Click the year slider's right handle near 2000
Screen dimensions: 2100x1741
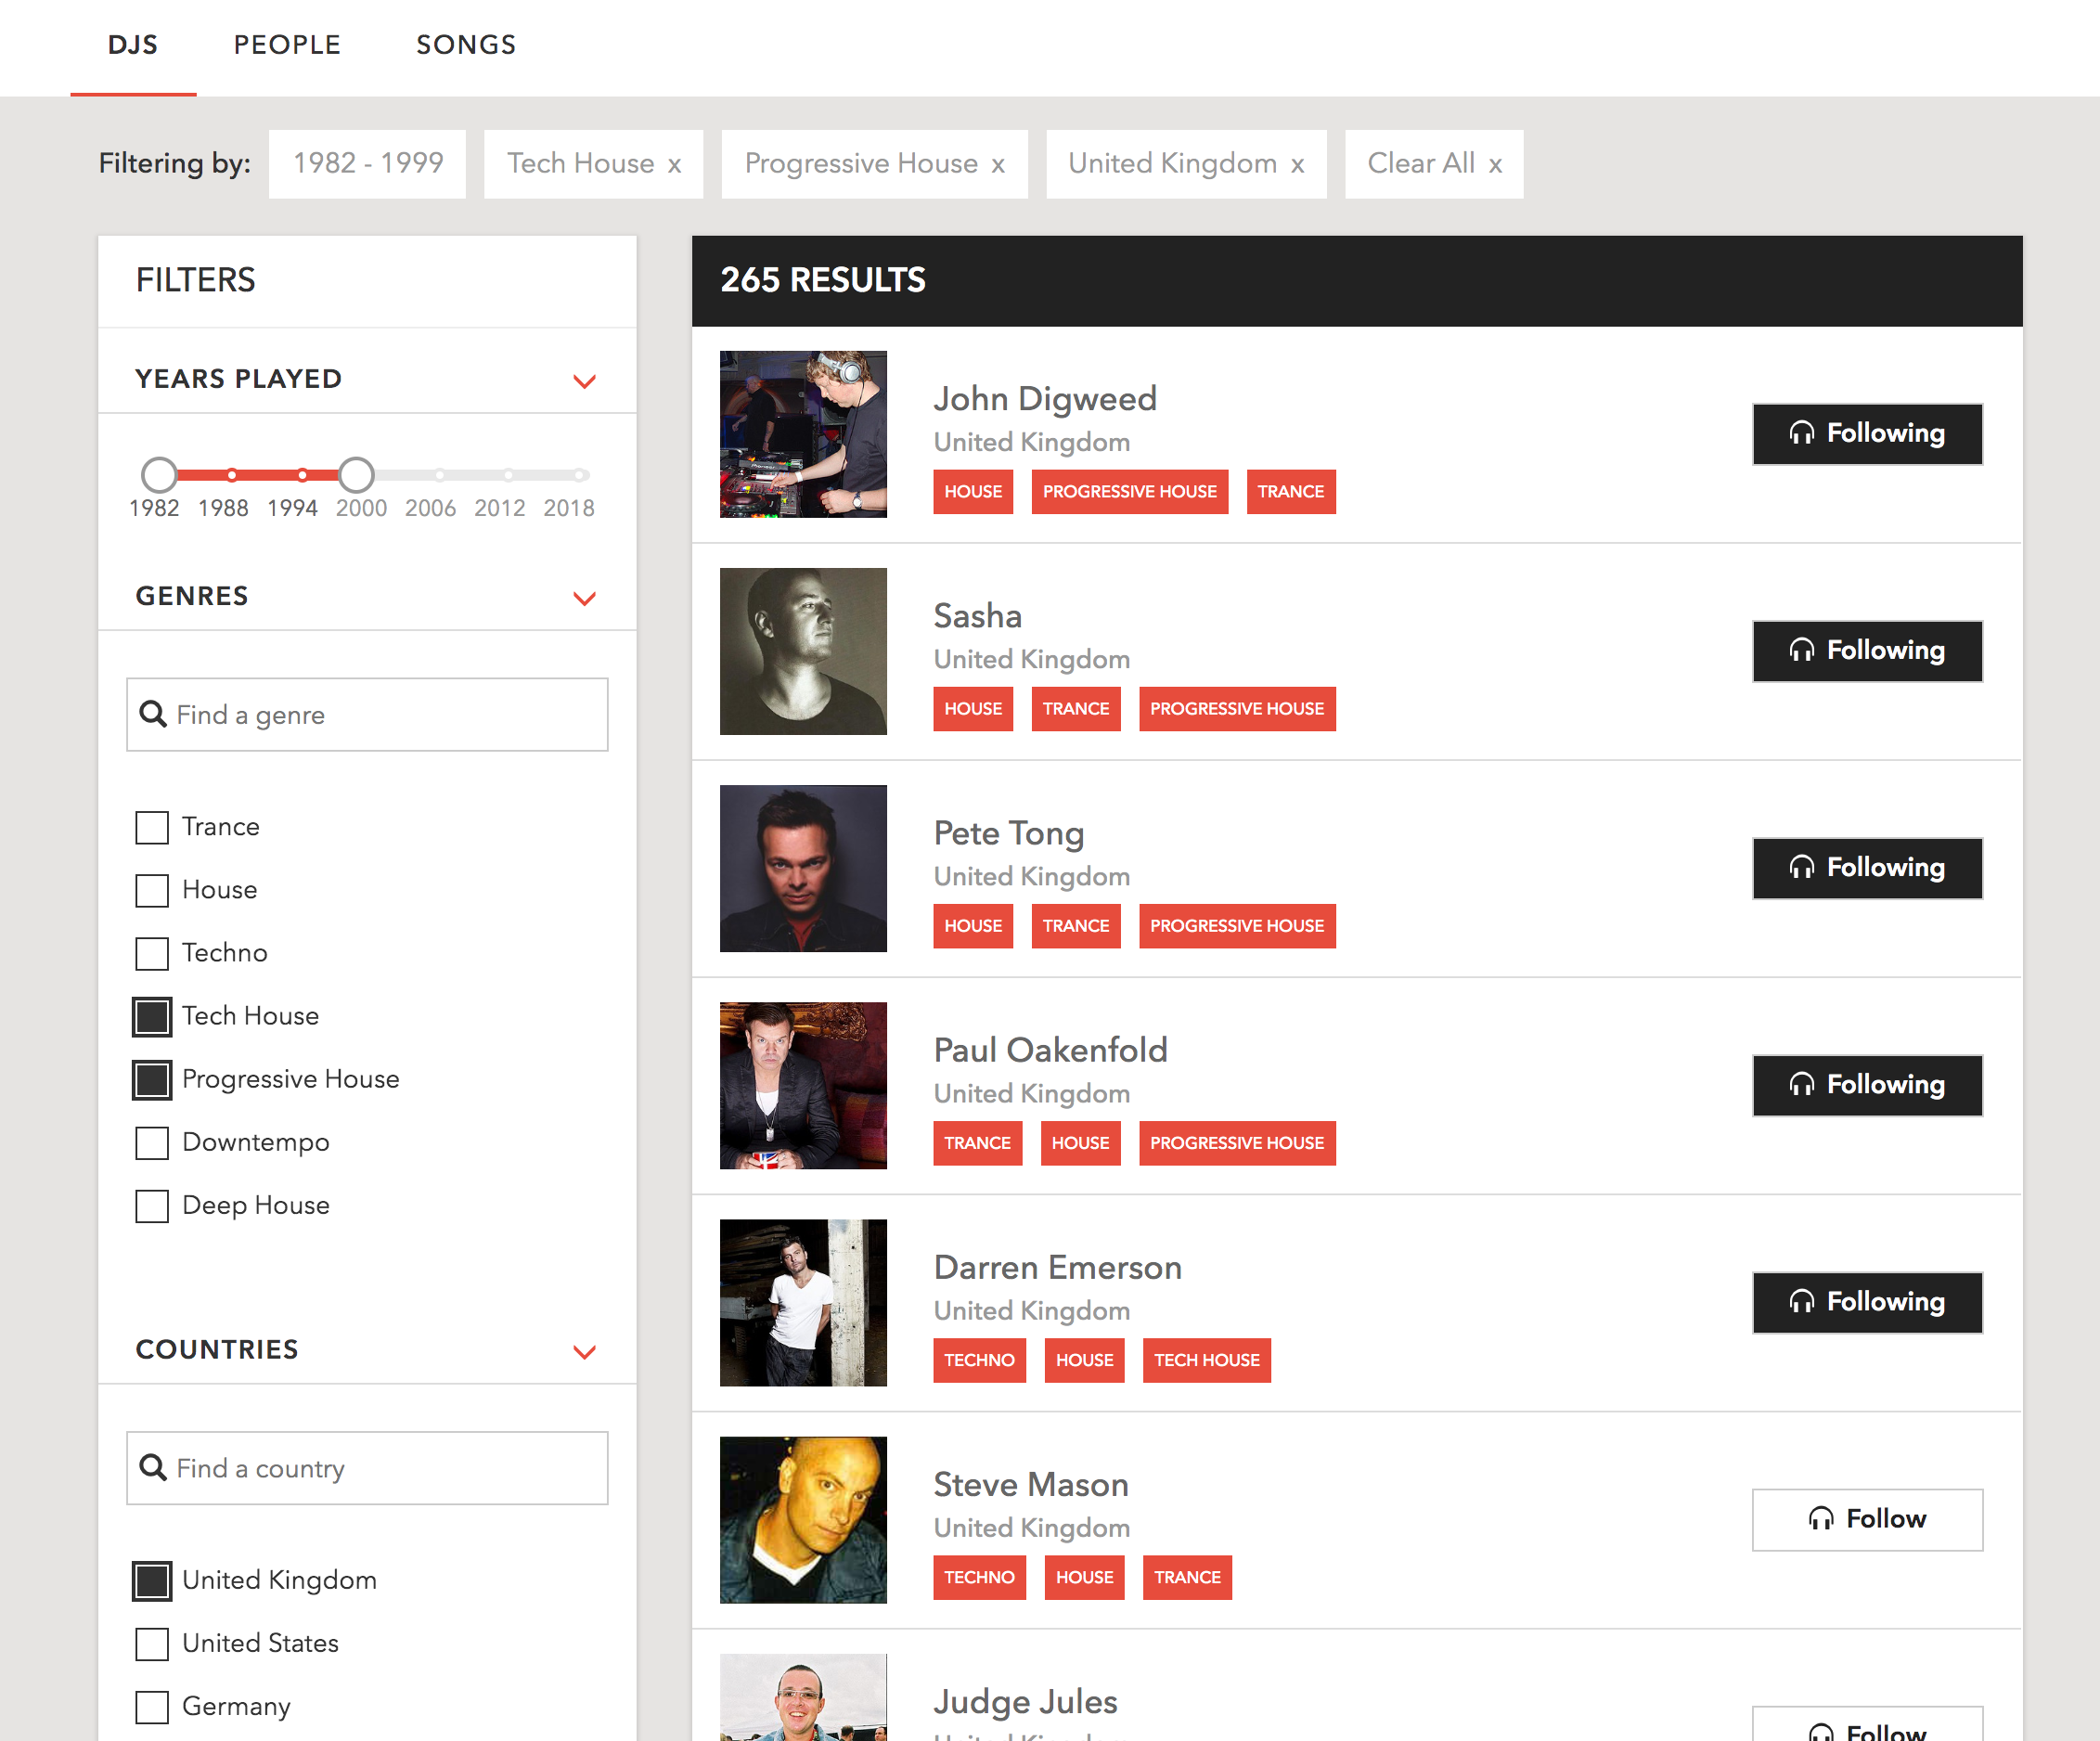(356, 474)
